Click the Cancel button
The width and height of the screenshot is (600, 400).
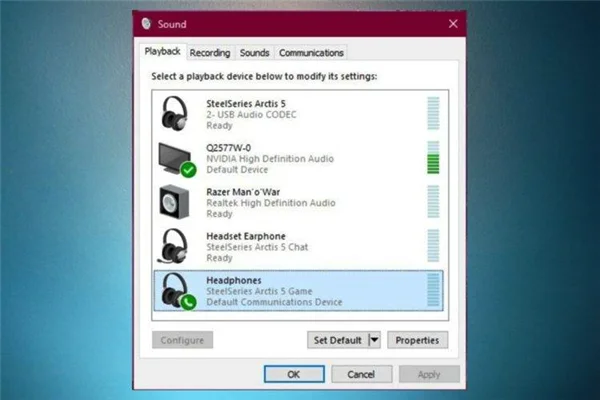pyautogui.click(x=361, y=374)
